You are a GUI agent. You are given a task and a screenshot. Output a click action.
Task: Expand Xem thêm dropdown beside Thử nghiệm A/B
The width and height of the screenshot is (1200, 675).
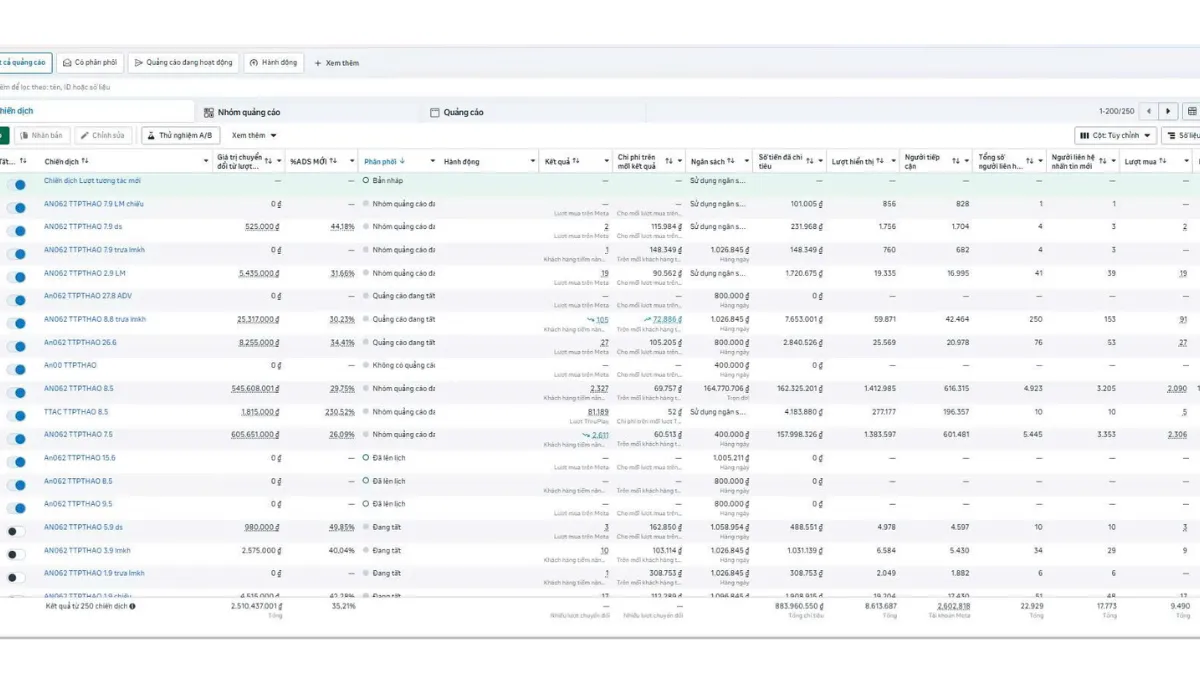pos(254,135)
